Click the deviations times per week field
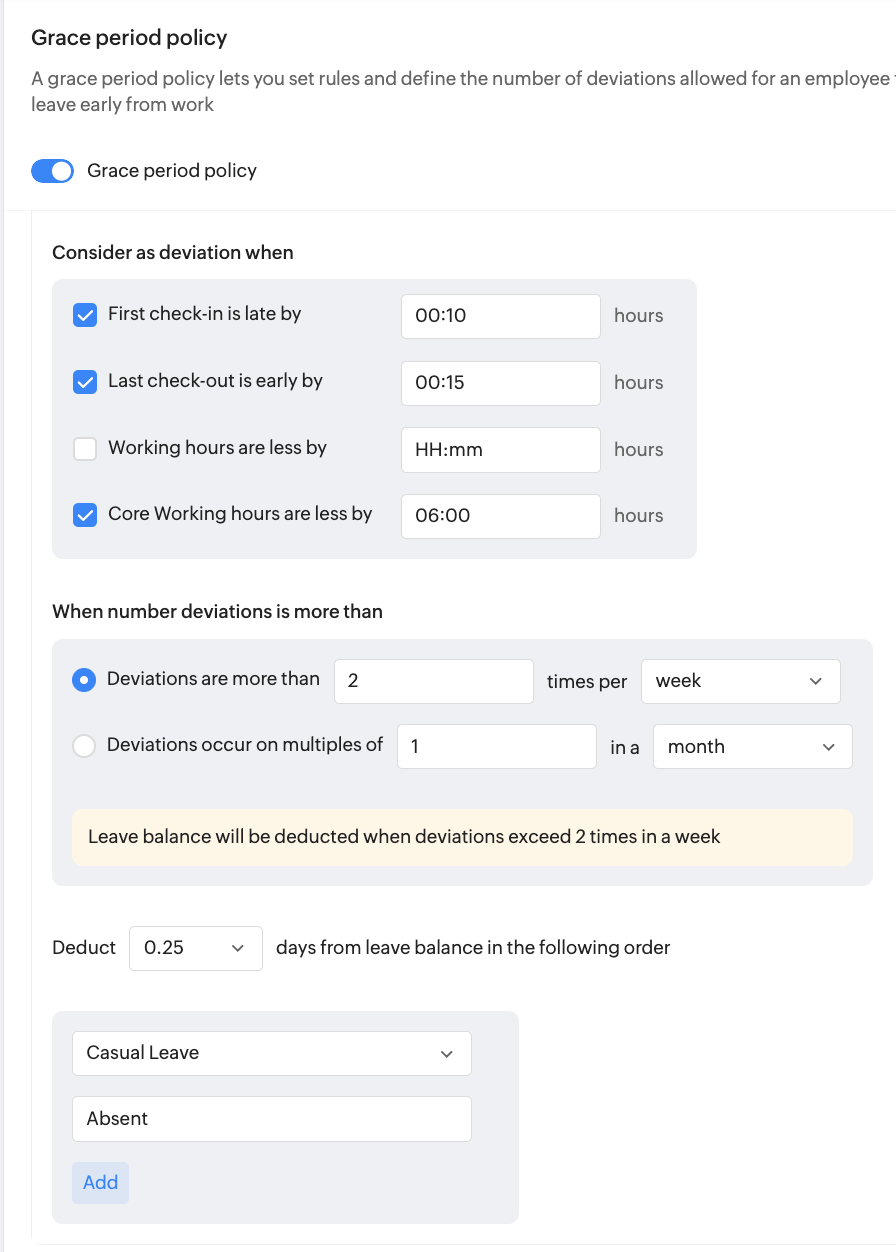 [433, 681]
